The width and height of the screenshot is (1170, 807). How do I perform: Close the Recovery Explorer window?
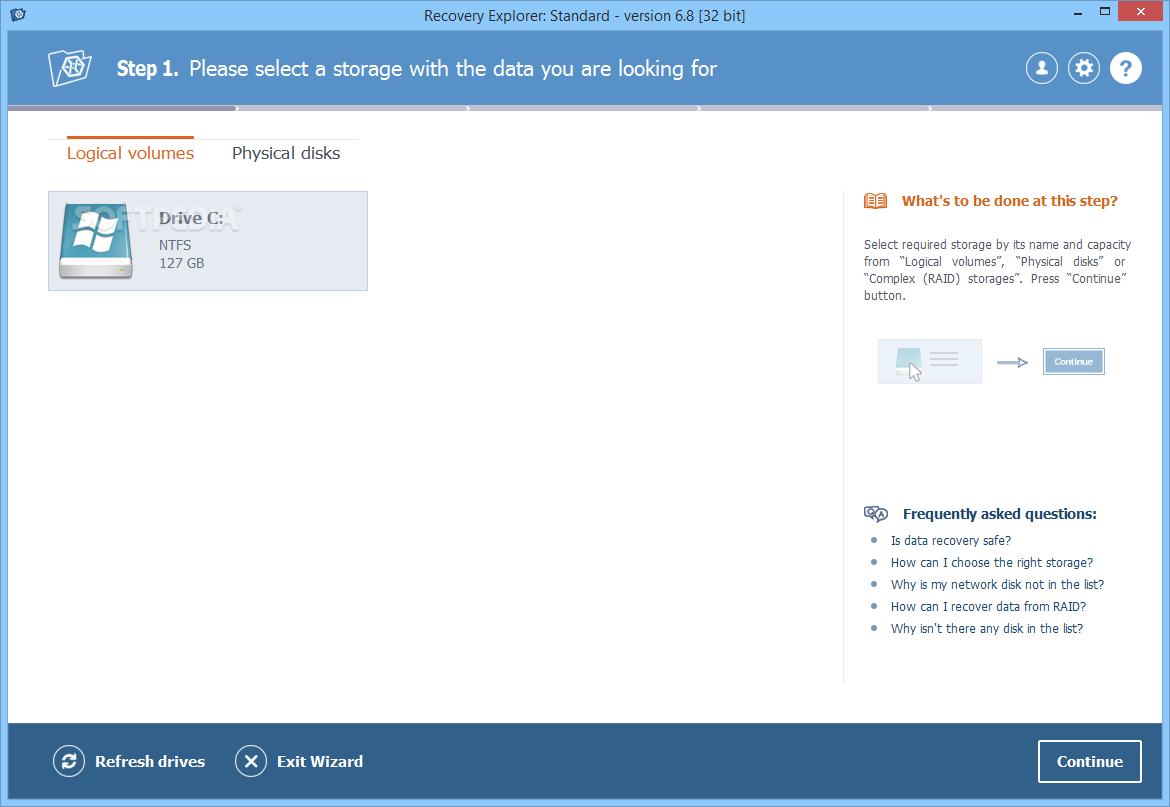pos(1140,11)
